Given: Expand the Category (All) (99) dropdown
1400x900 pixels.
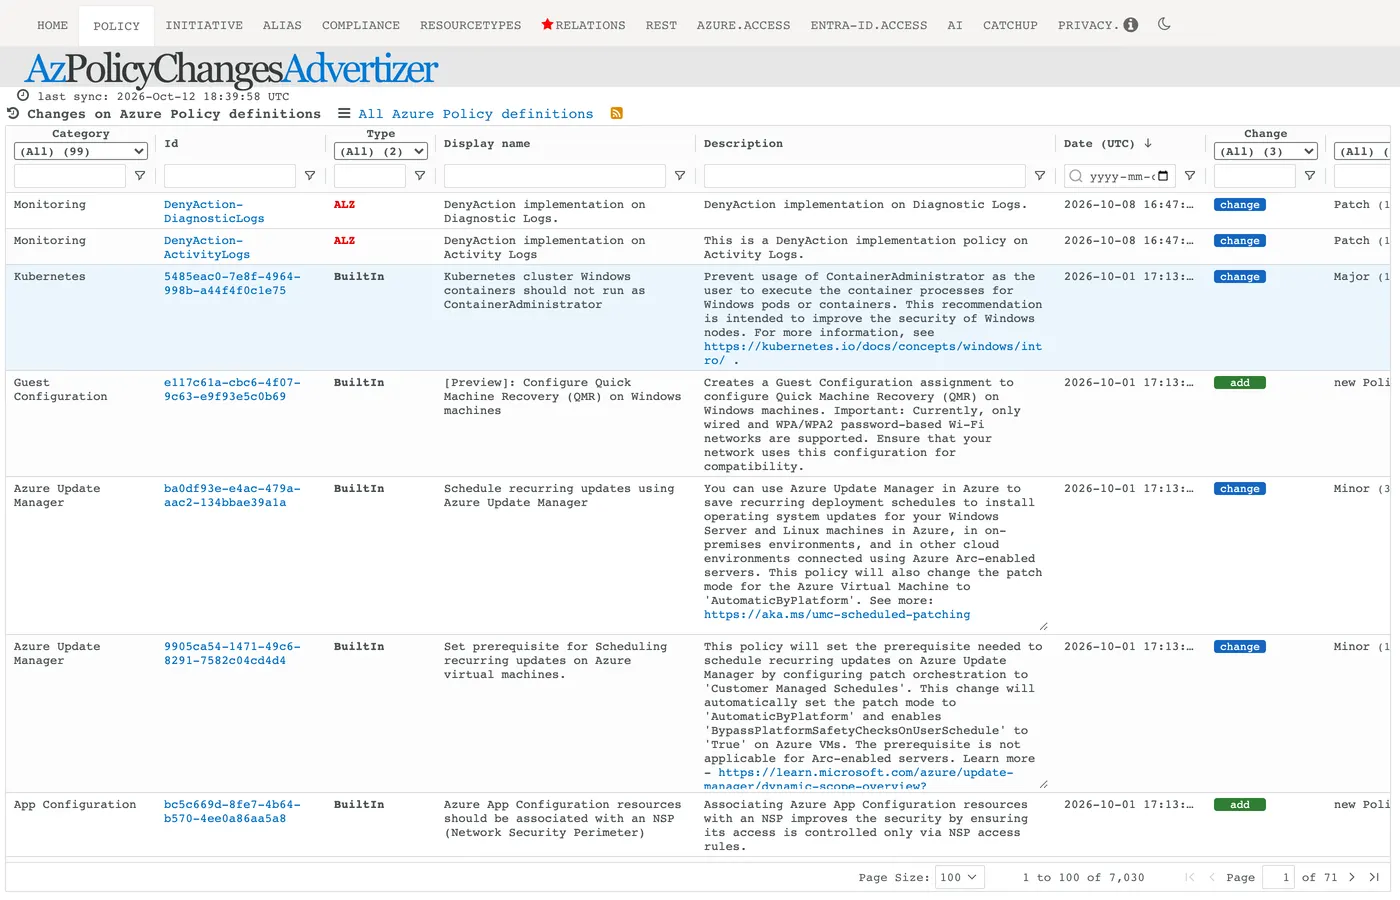Looking at the screenshot, I should 81,151.
